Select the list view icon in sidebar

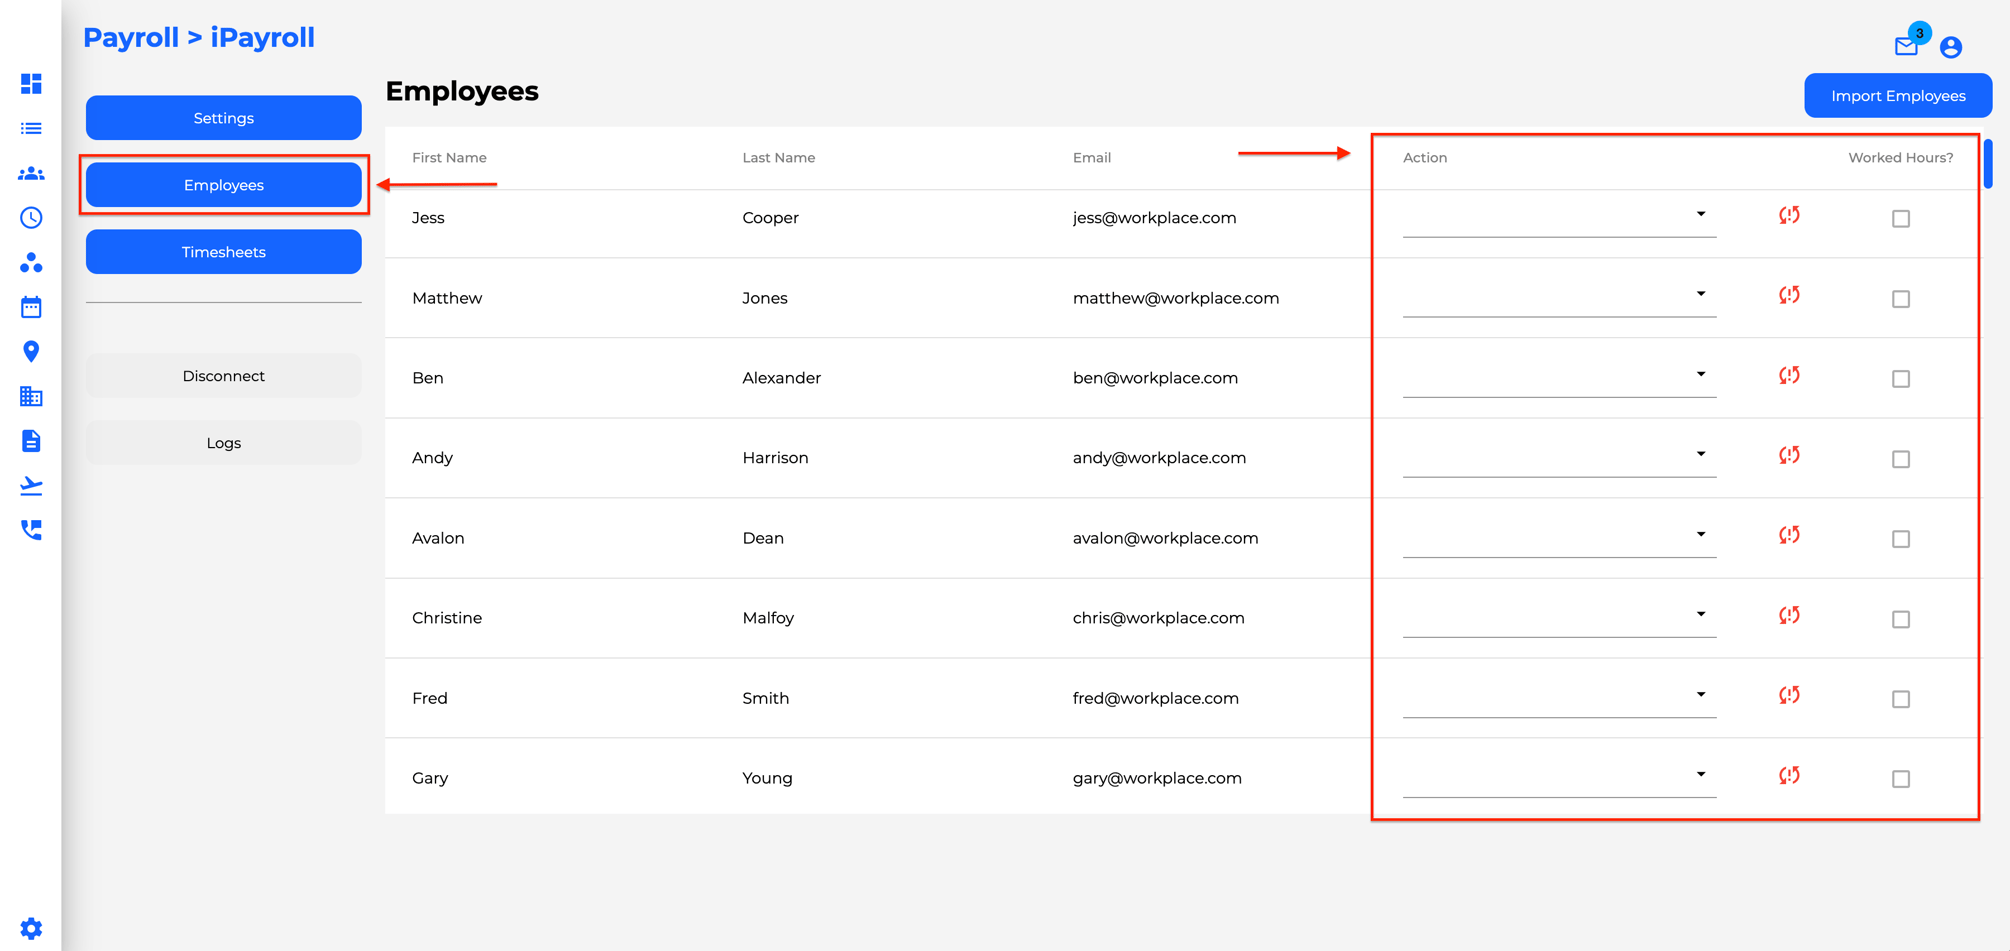31,128
